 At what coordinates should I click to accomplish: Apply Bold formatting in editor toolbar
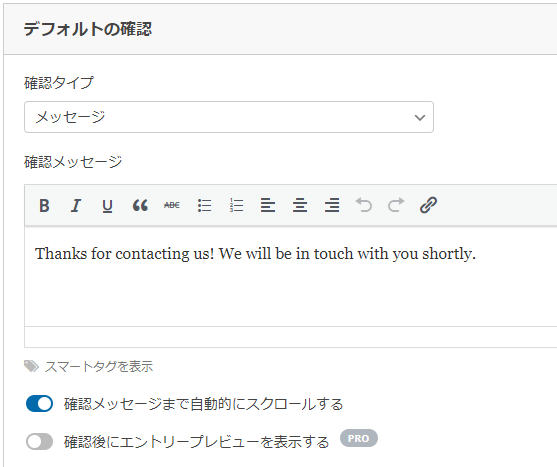pos(44,205)
